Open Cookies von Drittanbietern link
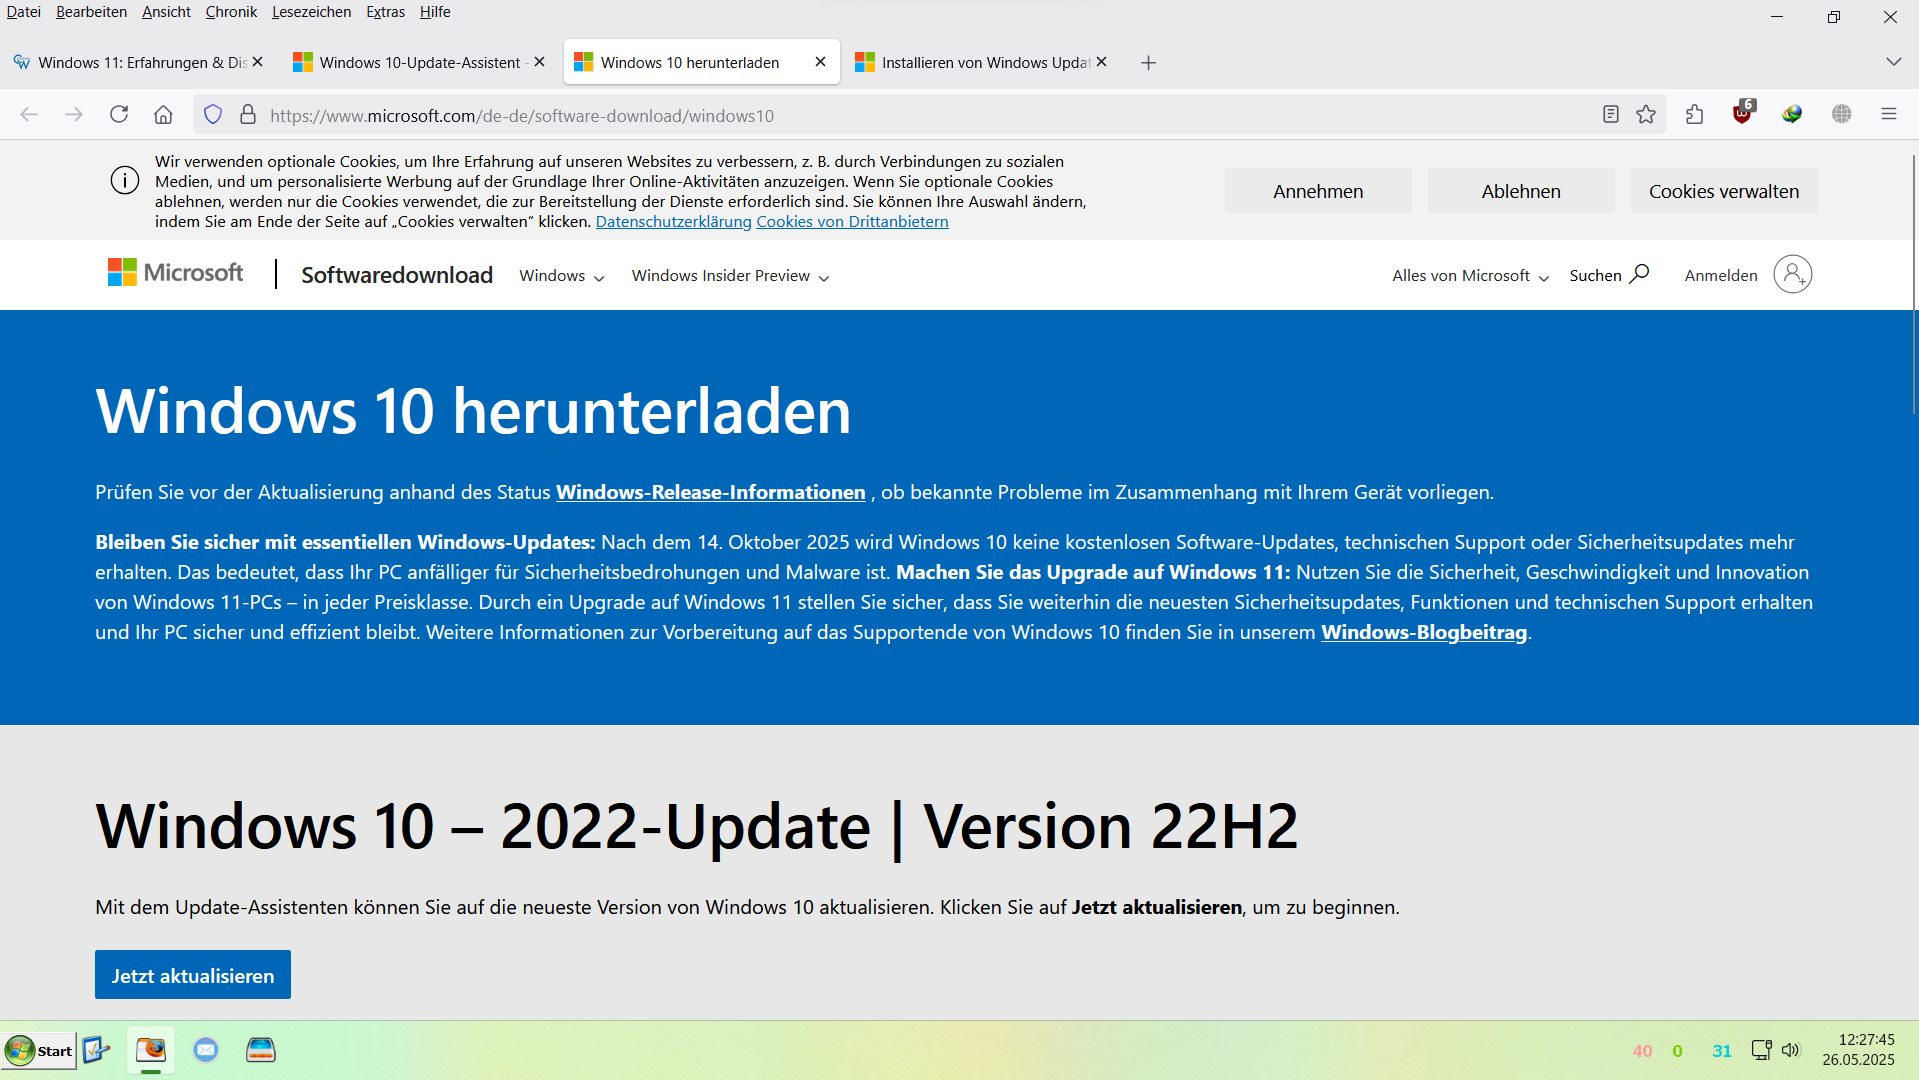The width and height of the screenshot is (1919, 1080). (852, 222)
